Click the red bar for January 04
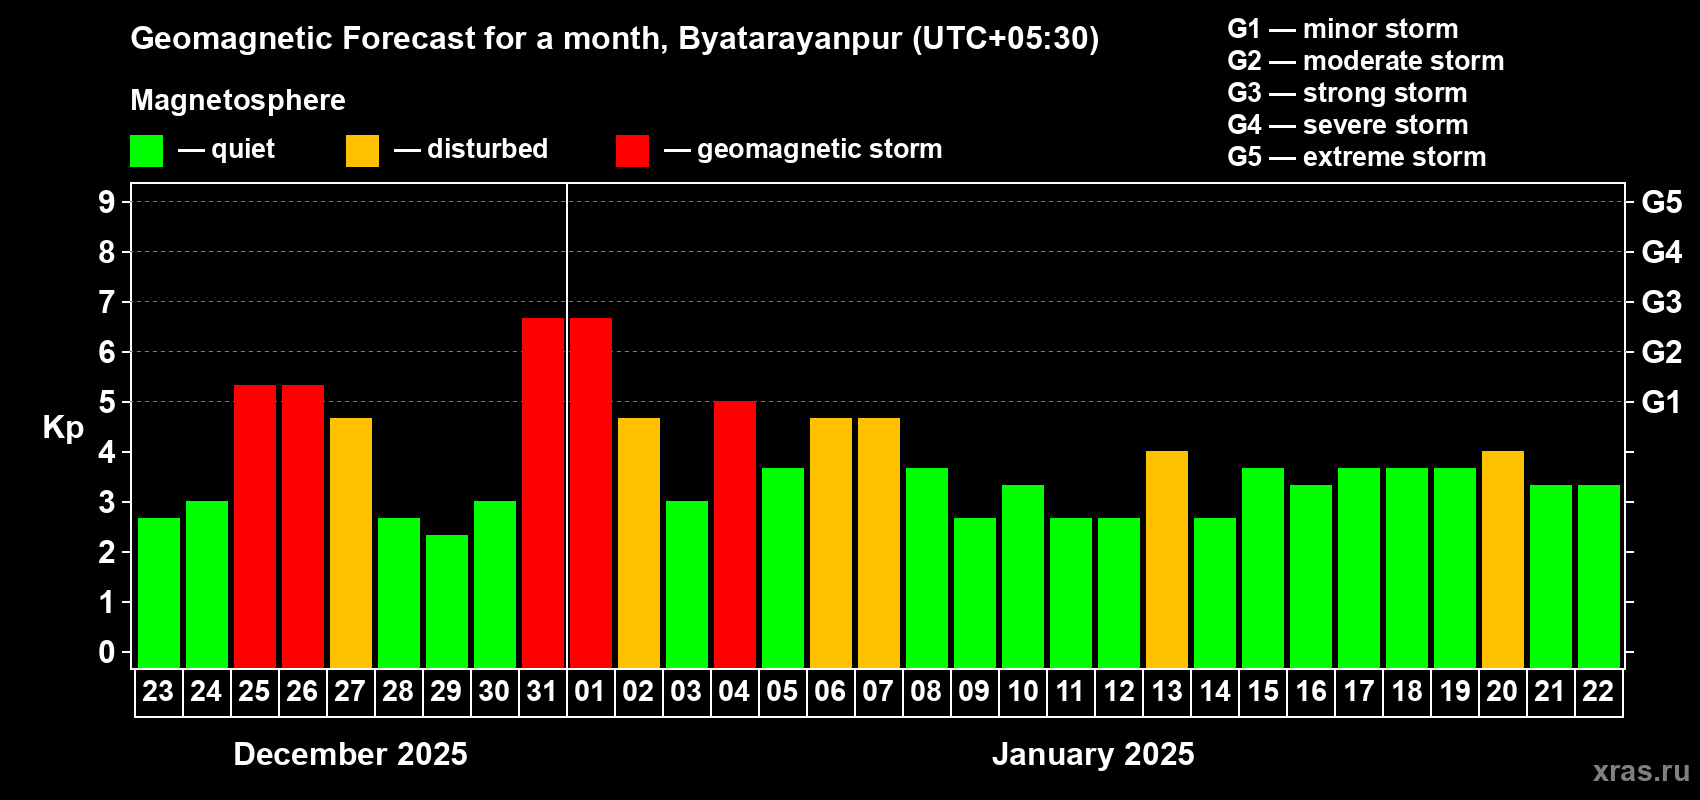The width and height of the screenshot is (1700, 800). pyautogui.click(x=735, y=535)
